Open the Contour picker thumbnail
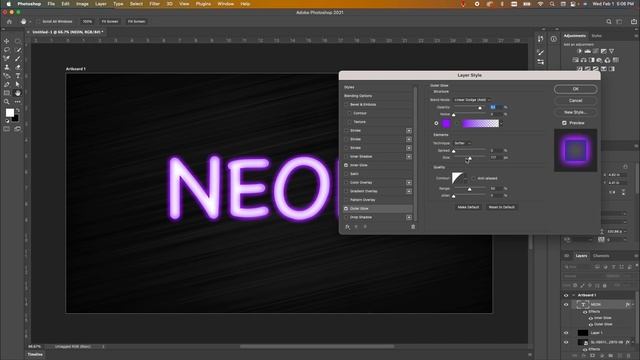 click(457, 178)
